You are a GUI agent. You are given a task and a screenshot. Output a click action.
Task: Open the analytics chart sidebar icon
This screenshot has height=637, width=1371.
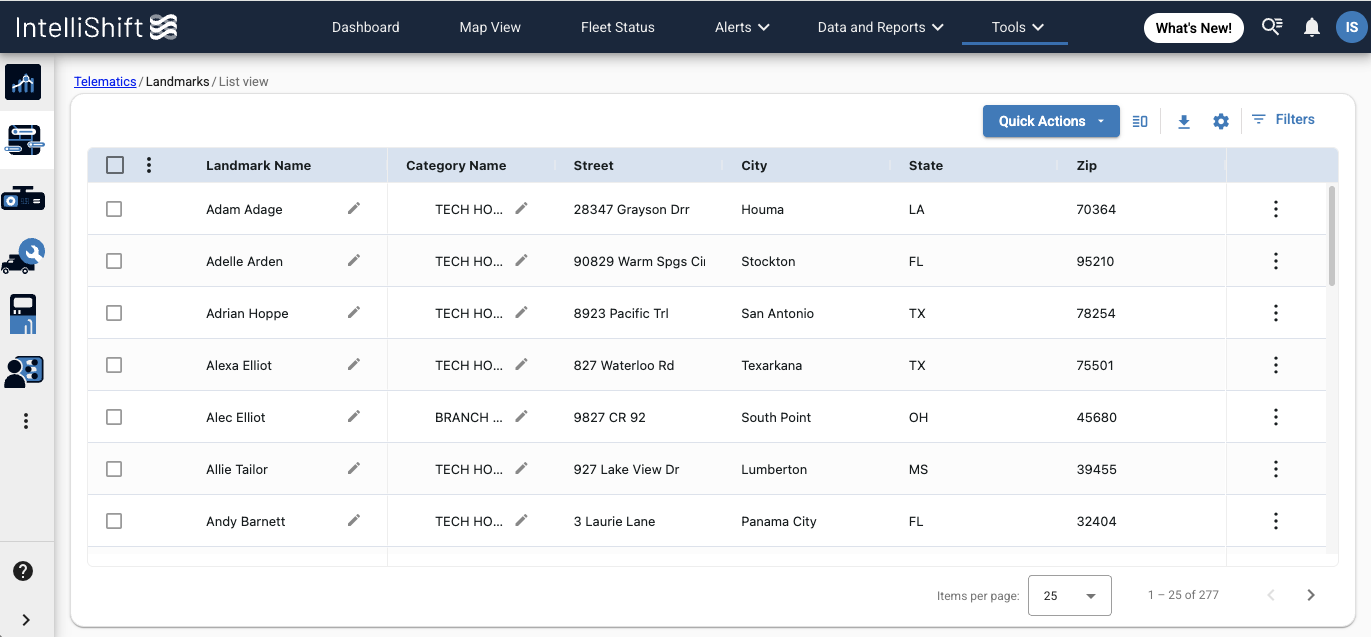tap(23, 82)
